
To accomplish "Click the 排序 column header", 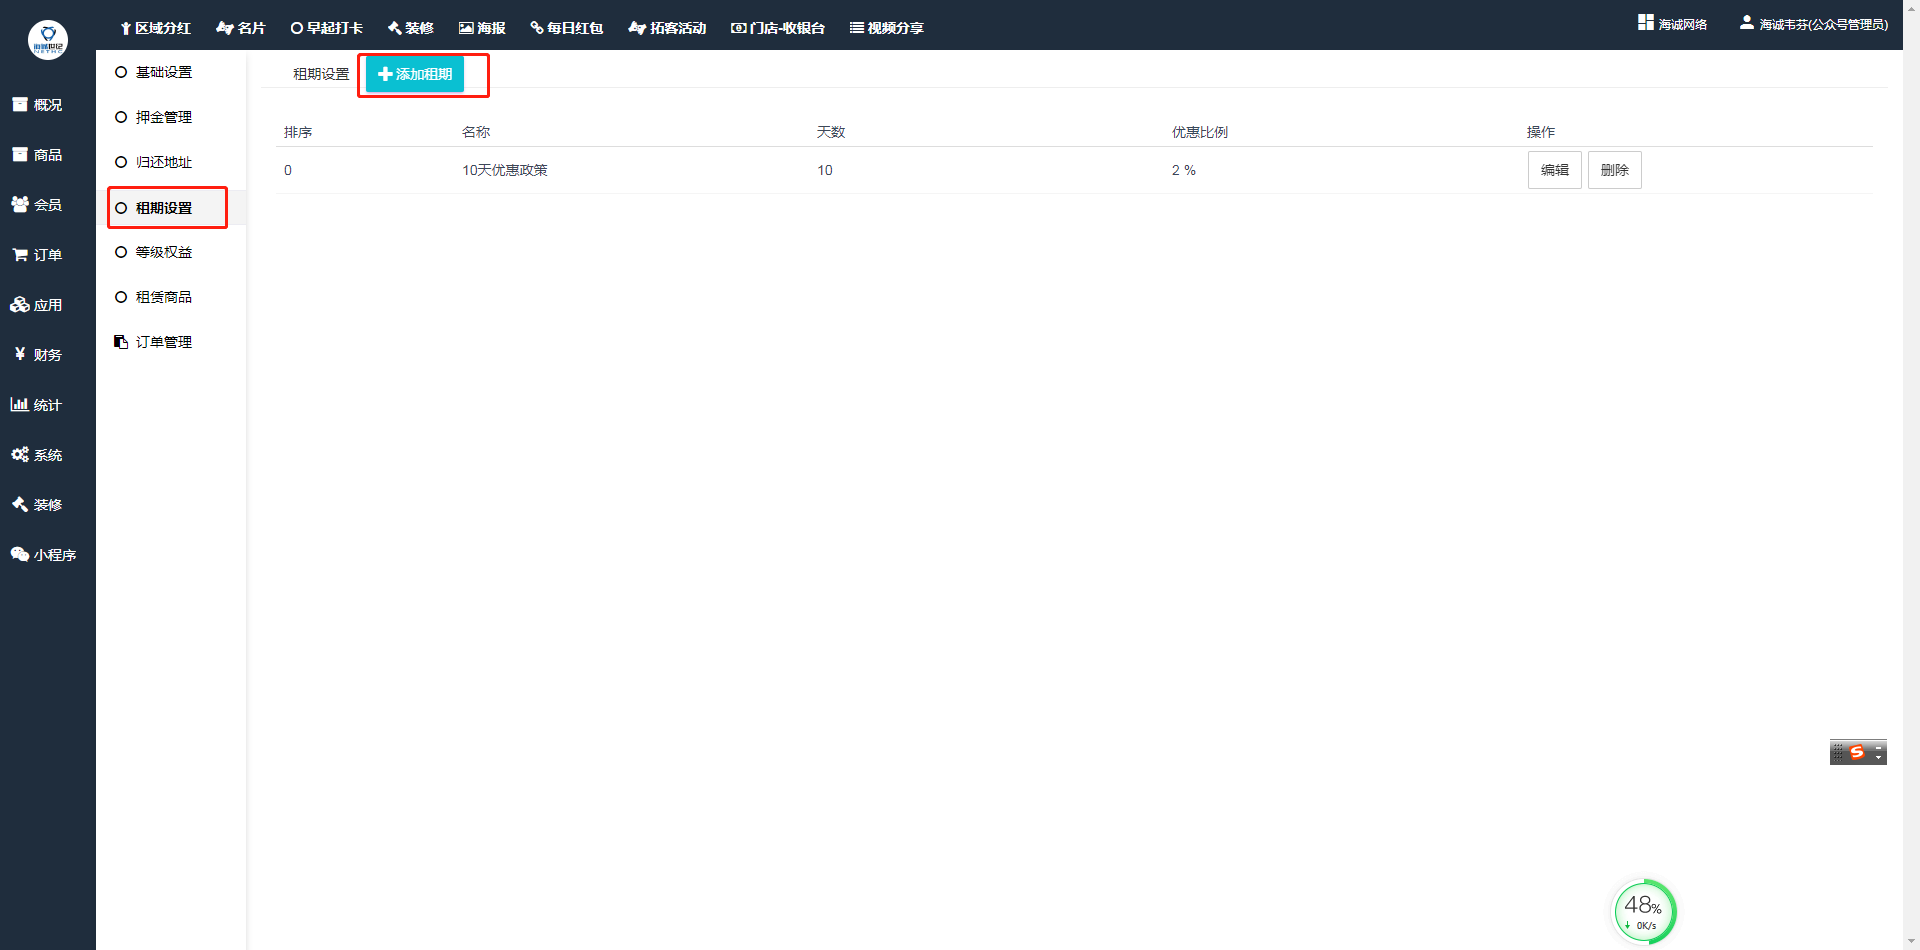I will 298,132.
